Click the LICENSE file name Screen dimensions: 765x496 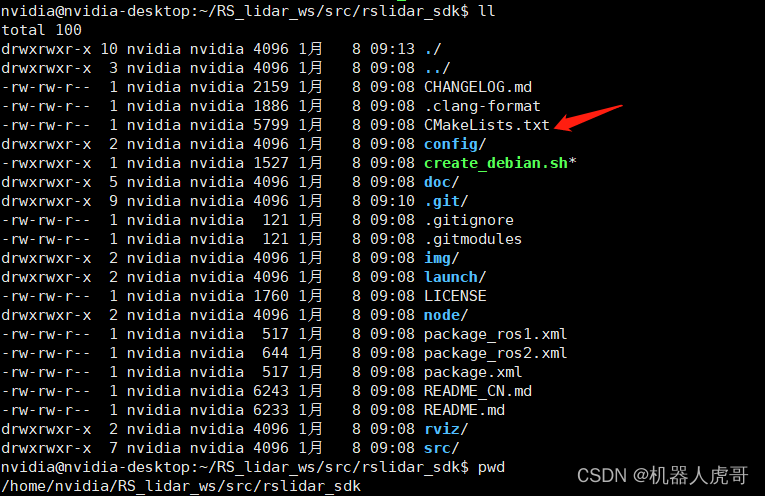455,296
